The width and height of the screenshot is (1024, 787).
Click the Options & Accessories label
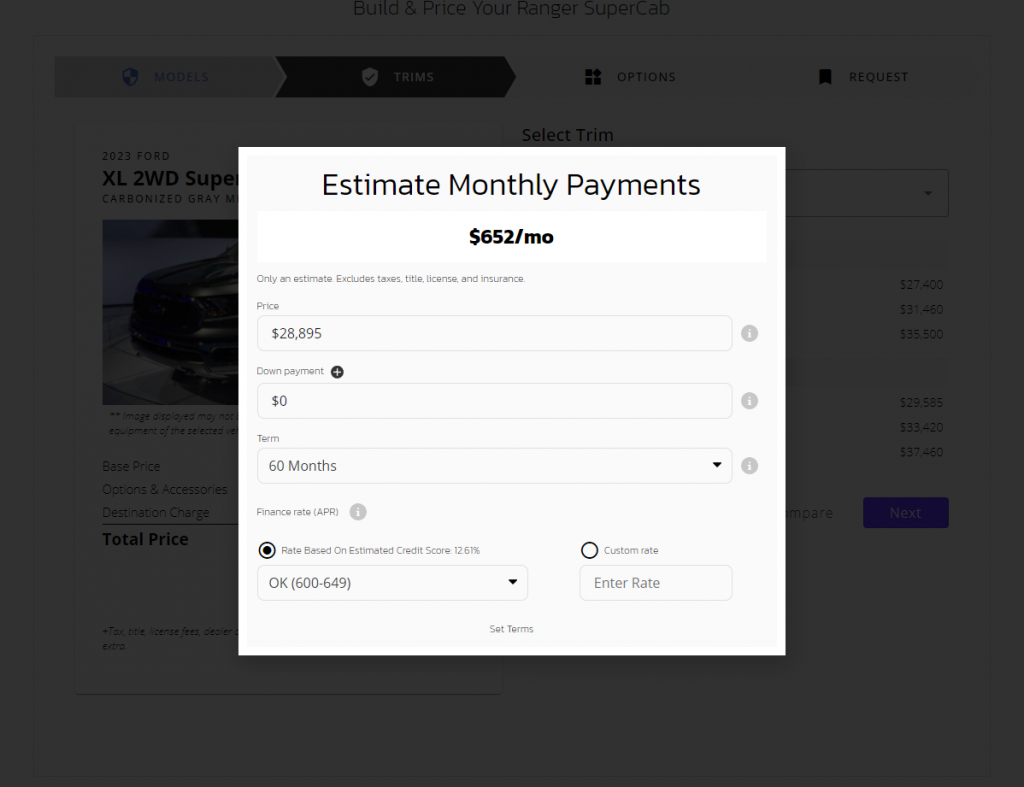(165, 489)
